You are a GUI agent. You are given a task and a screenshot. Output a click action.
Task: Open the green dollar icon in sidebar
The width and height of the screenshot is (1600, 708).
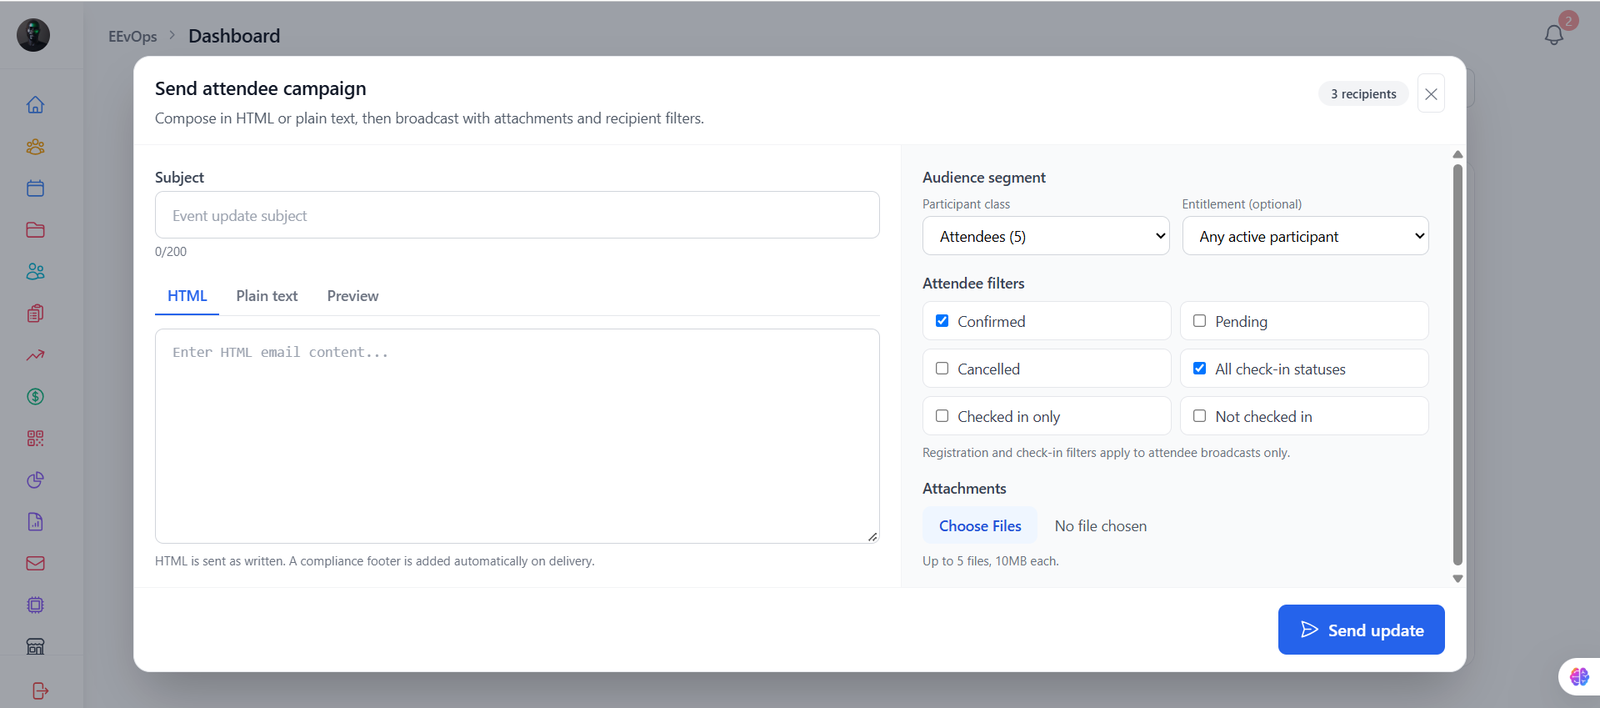[35, 397]
